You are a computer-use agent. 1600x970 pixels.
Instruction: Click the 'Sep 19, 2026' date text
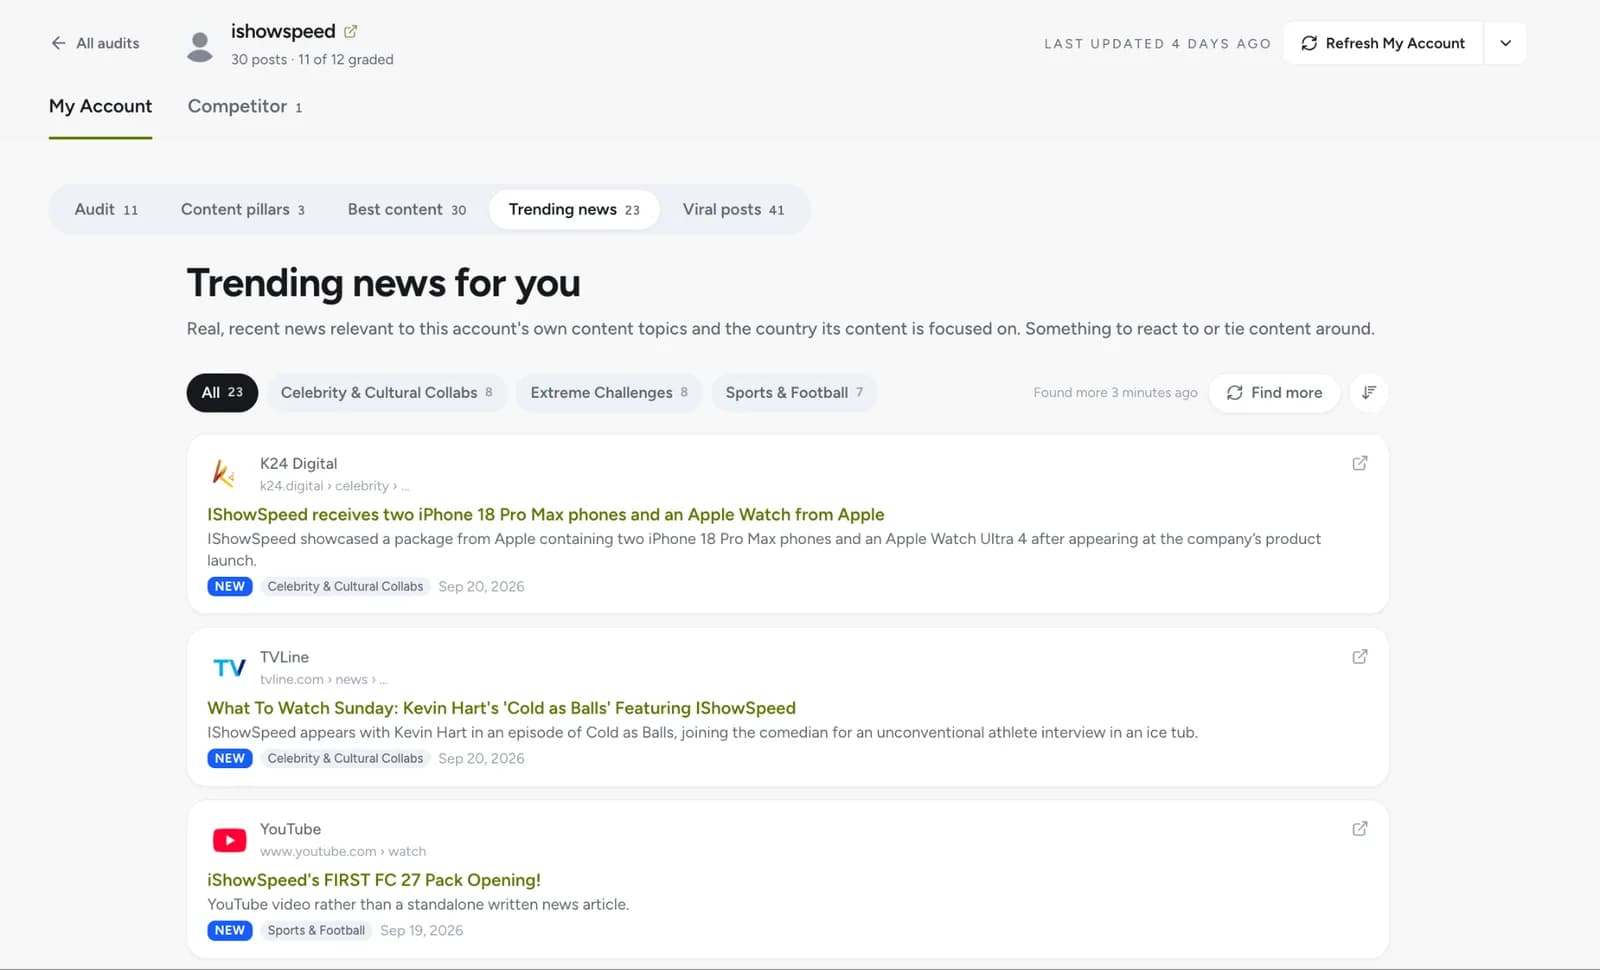coord(422,930)
